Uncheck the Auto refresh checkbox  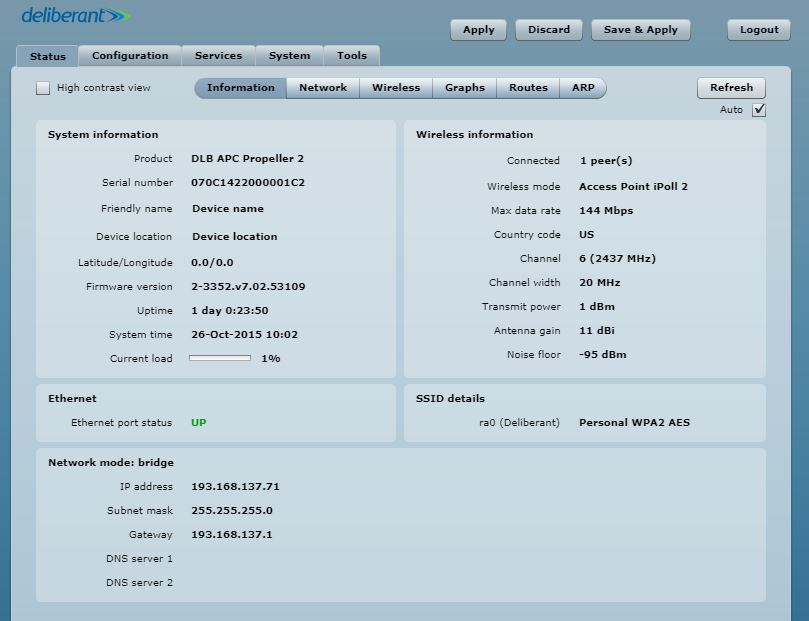pyautogui.click(x=759, y=110)
